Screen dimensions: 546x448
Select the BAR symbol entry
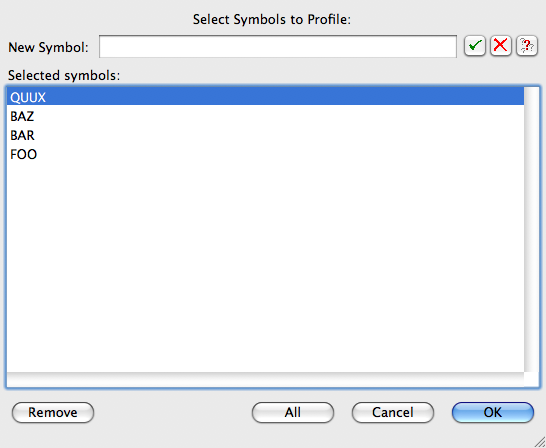[x=265, y=135]
